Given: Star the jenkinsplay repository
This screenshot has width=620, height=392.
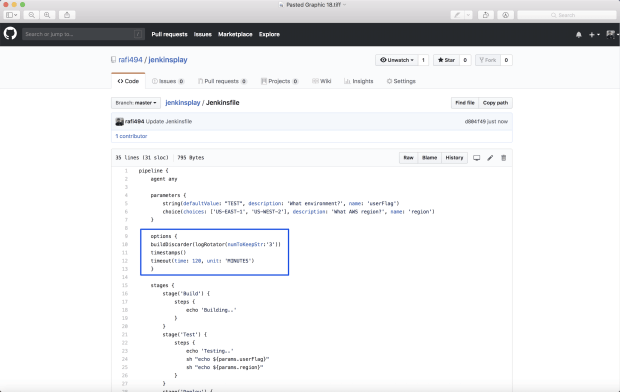Looking at the screenshot, I should 446,60.
